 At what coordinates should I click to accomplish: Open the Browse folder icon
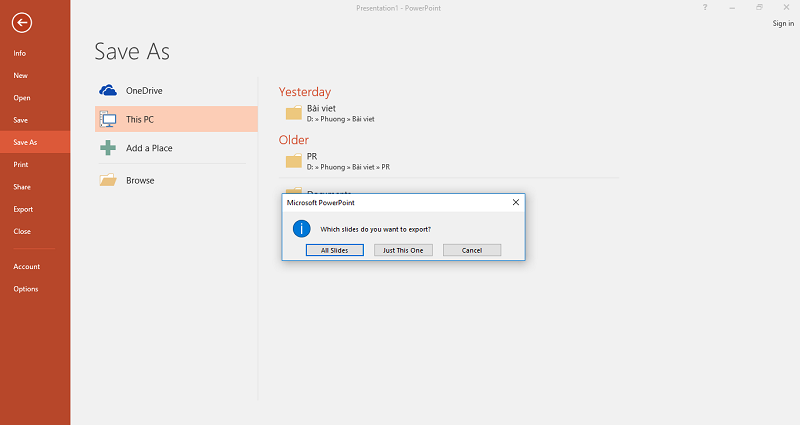108,180
